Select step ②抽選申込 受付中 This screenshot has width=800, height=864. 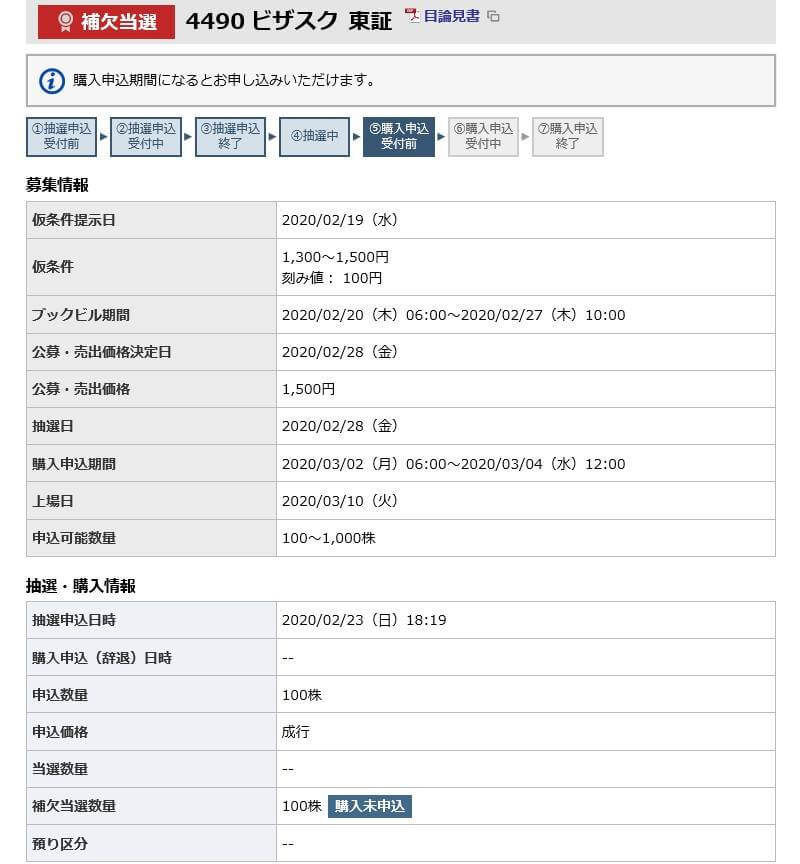(x=146, y=137)
